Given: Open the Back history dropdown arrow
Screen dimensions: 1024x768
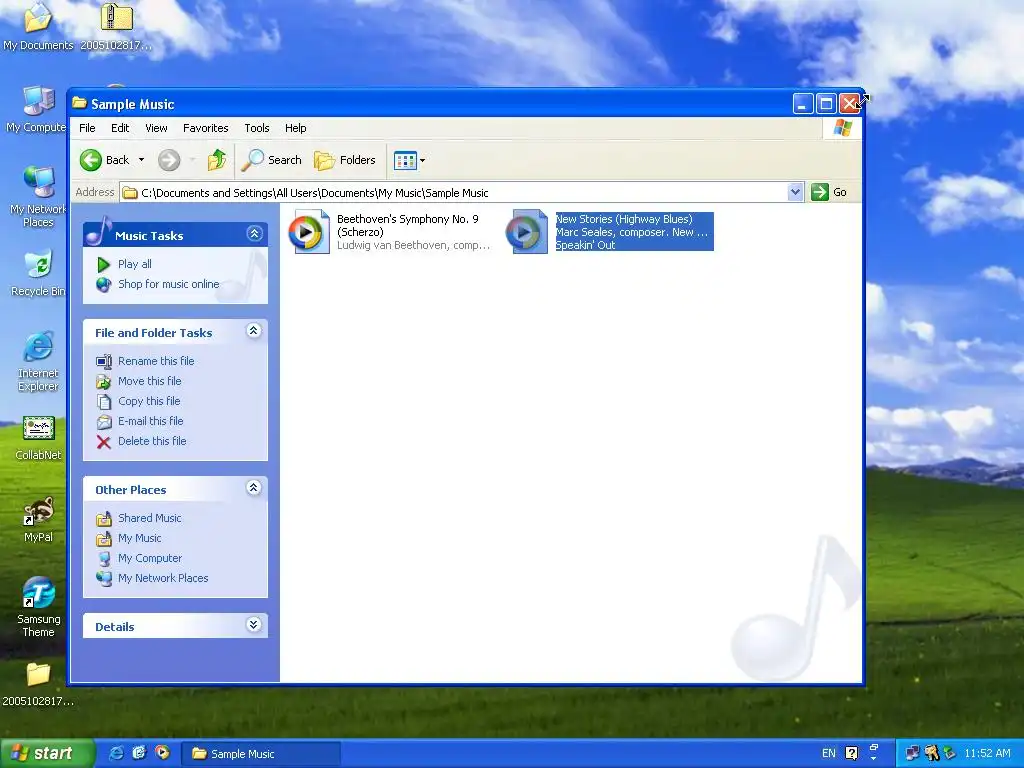Looking at the screenshot, I should pyautogui.click(x=141, y=160).
